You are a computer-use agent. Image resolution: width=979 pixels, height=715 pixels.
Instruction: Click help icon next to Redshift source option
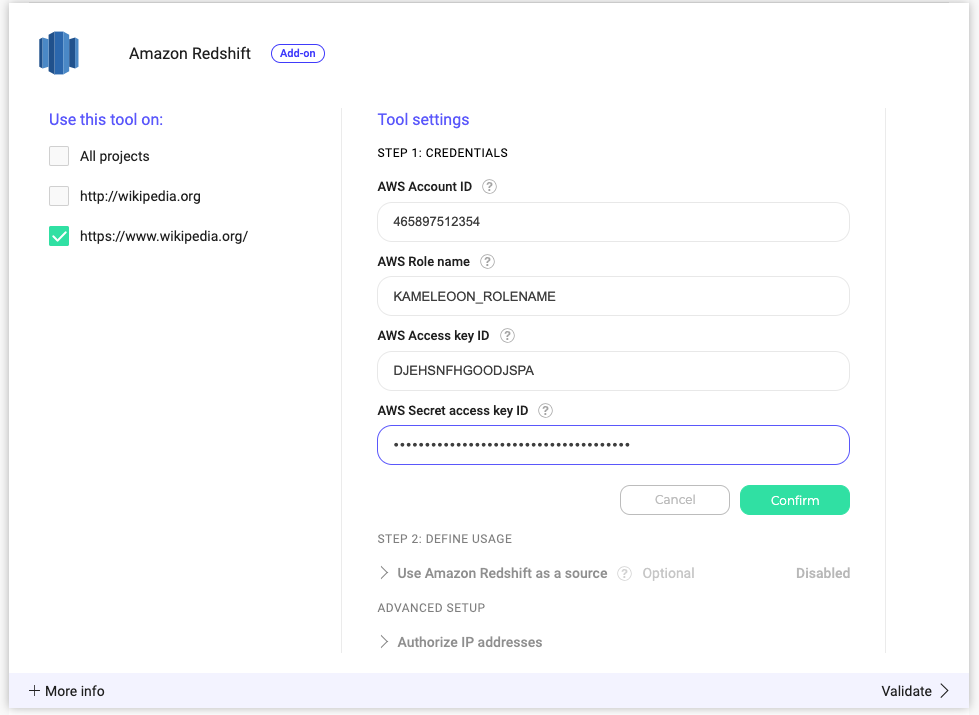[x=624, y=574]
